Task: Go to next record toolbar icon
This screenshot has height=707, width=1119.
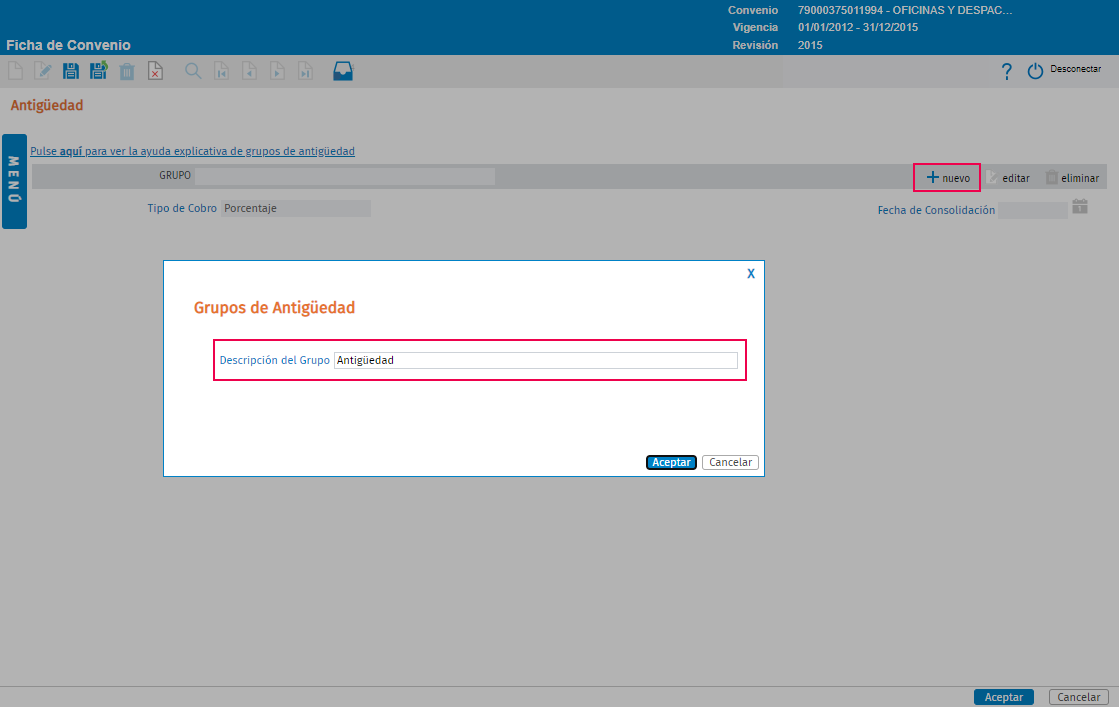Action: tap(277, 71)
